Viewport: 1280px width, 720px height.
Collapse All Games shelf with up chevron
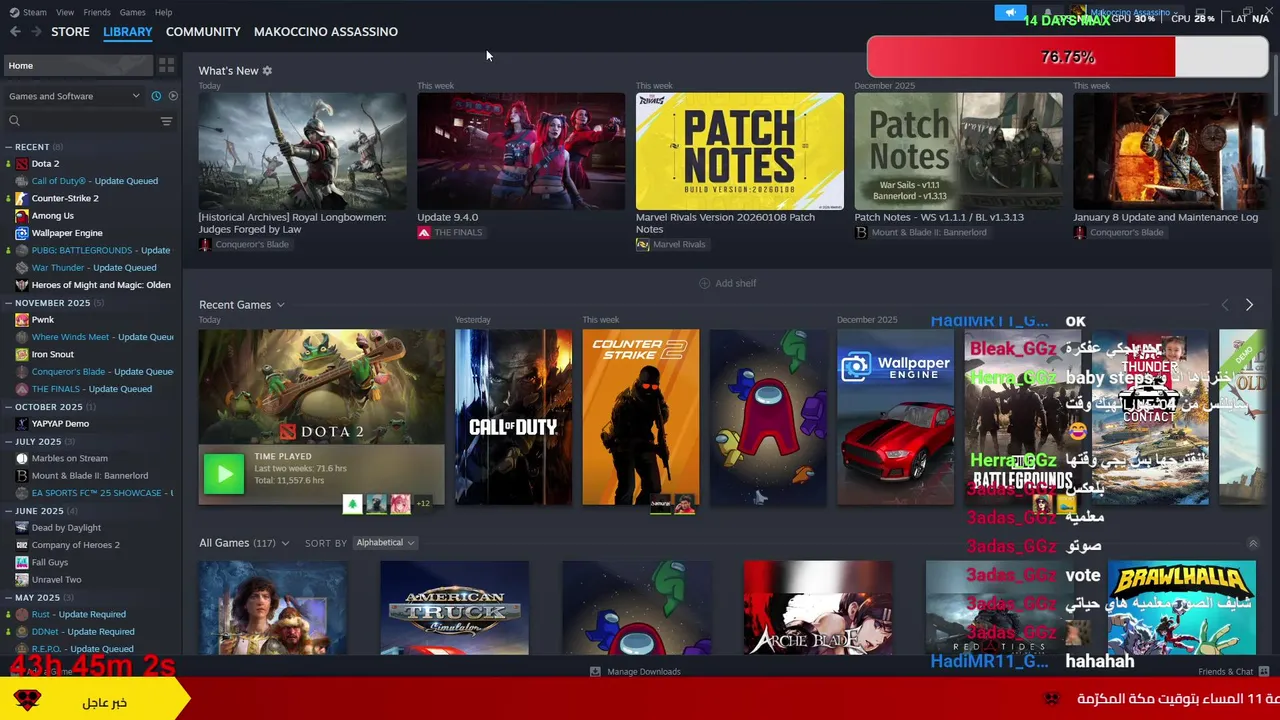click(1253, 543)
